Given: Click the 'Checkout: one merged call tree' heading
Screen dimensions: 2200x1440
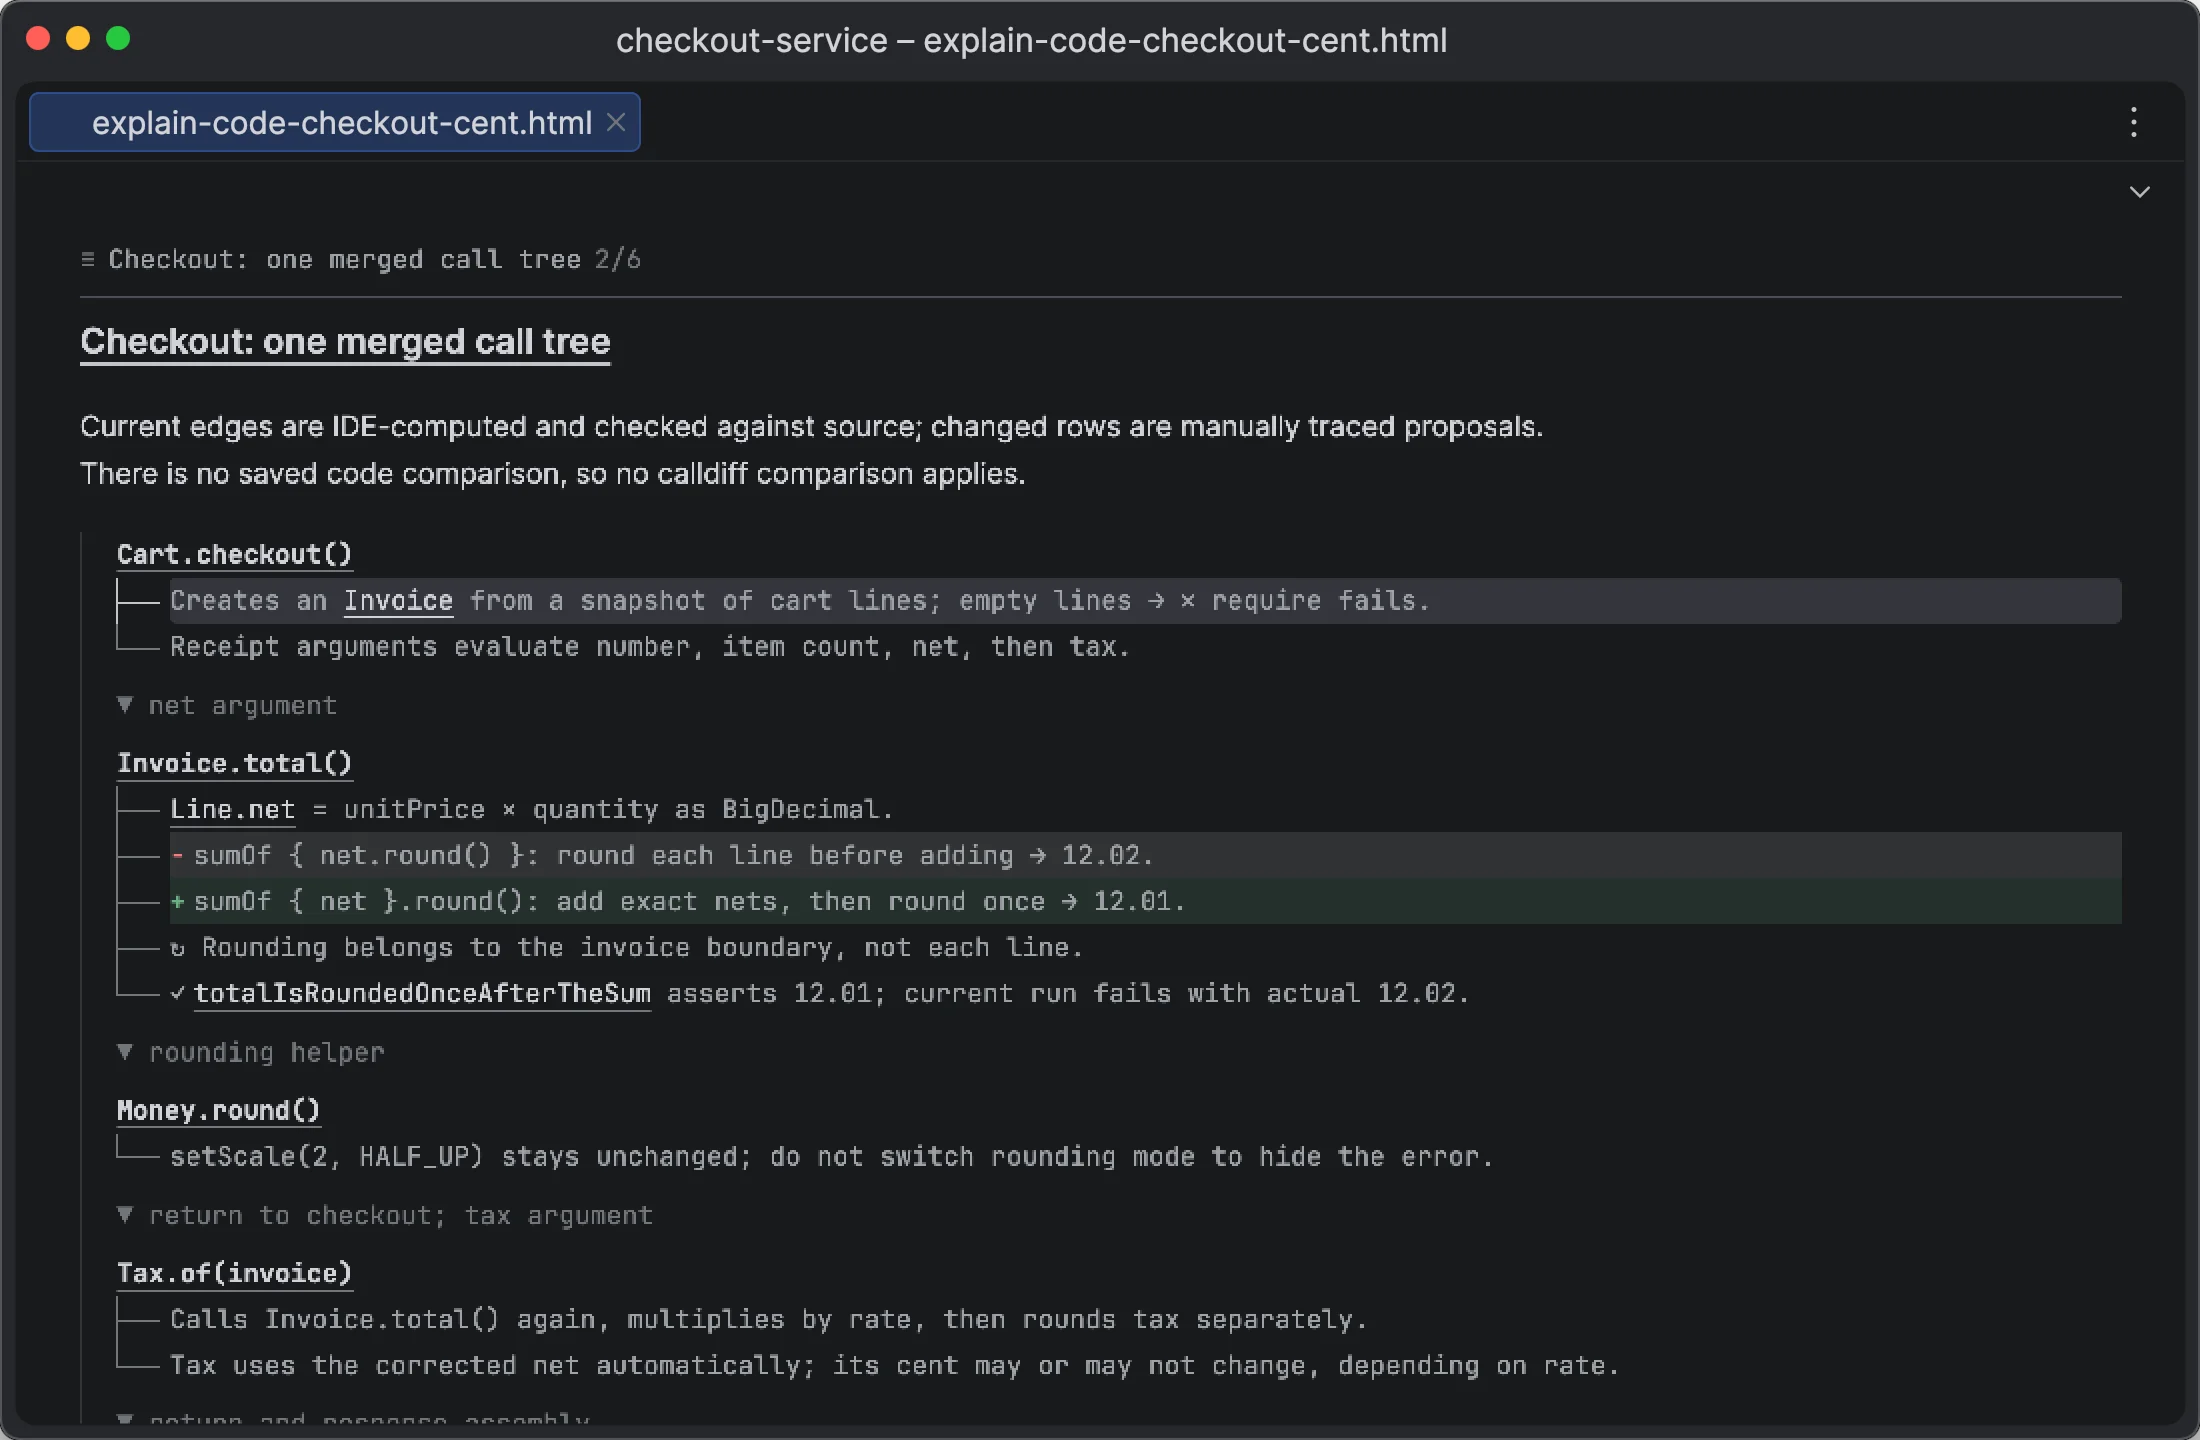Looking at the screenshot, I should point(345,342).
